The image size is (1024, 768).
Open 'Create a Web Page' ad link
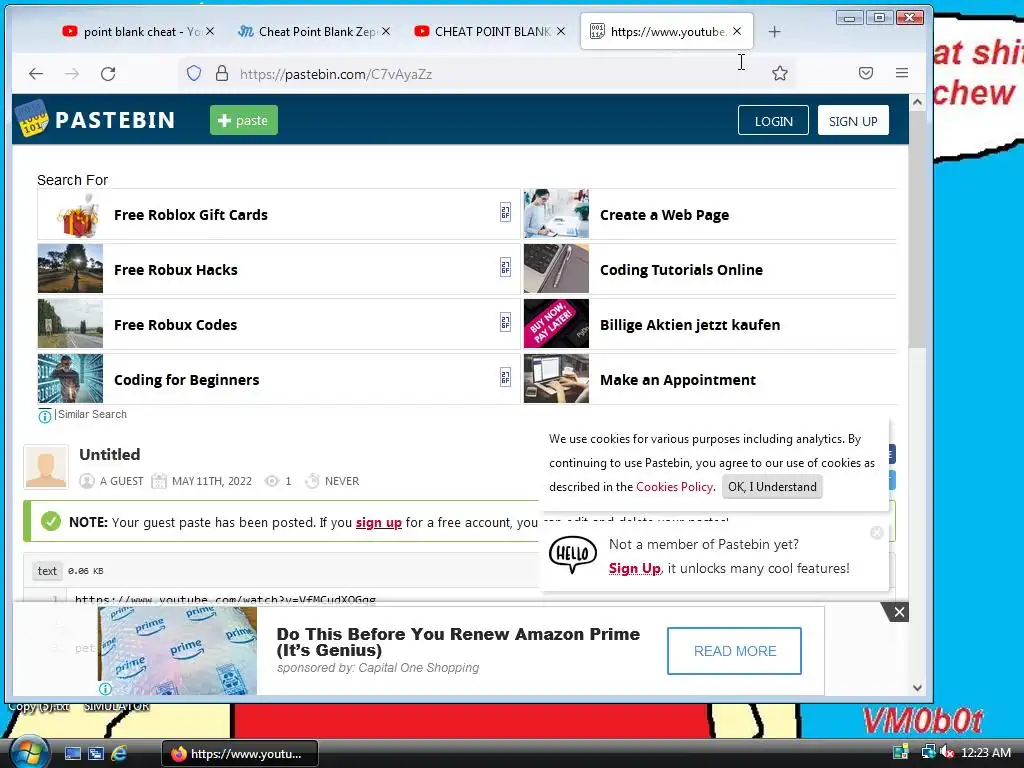pos(709,214)
